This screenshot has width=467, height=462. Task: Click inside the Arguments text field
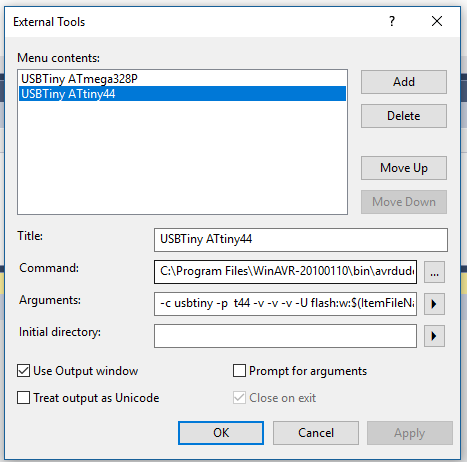click(x=285, y=304)
